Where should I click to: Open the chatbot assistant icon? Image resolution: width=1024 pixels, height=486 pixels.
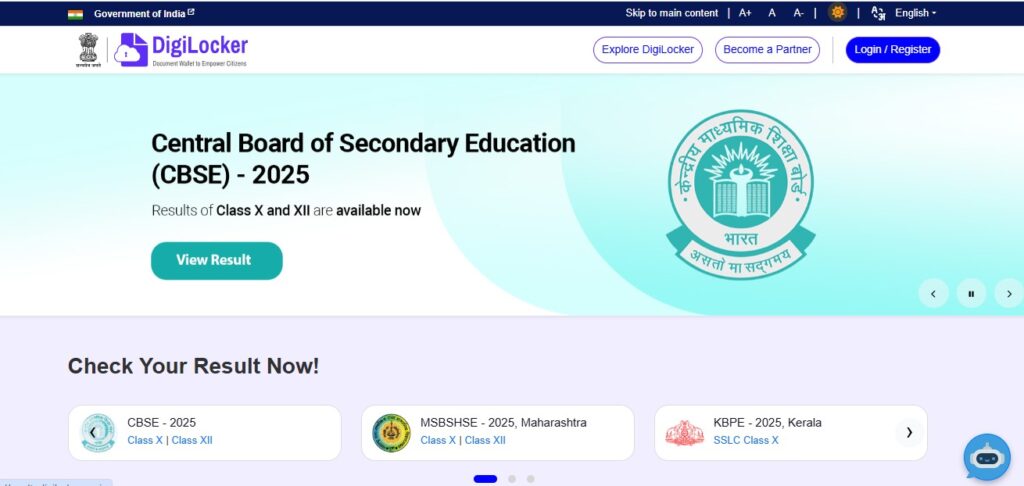tap(986, 458)
